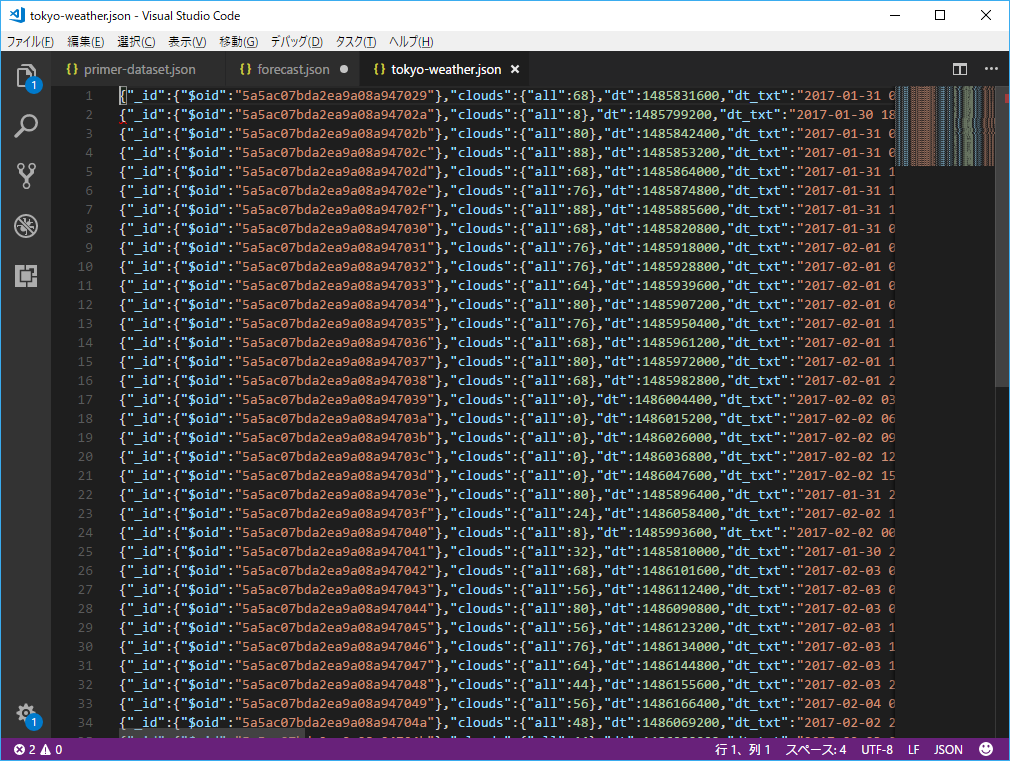Click the oid value 5a5ac07bda2ea9a08a94703f
Screen dimensions: 1010x762
(335, 514)
